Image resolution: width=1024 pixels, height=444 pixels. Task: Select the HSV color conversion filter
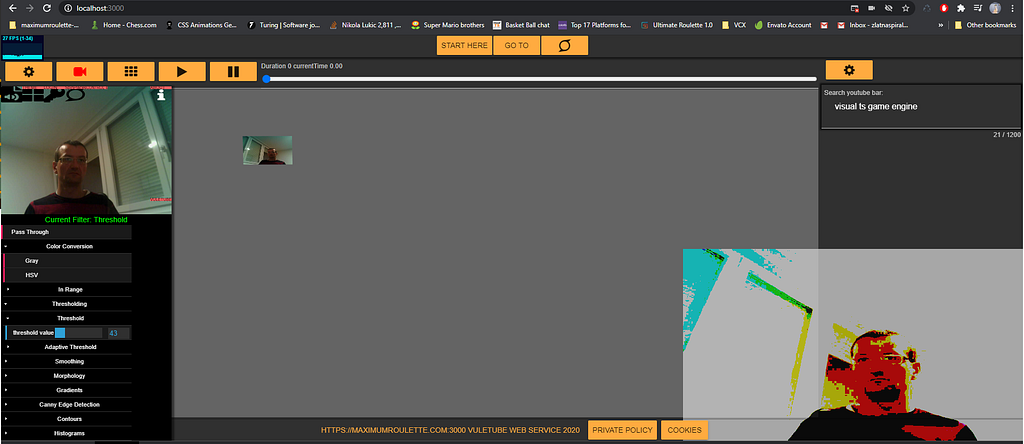click(x=69, y=275)
